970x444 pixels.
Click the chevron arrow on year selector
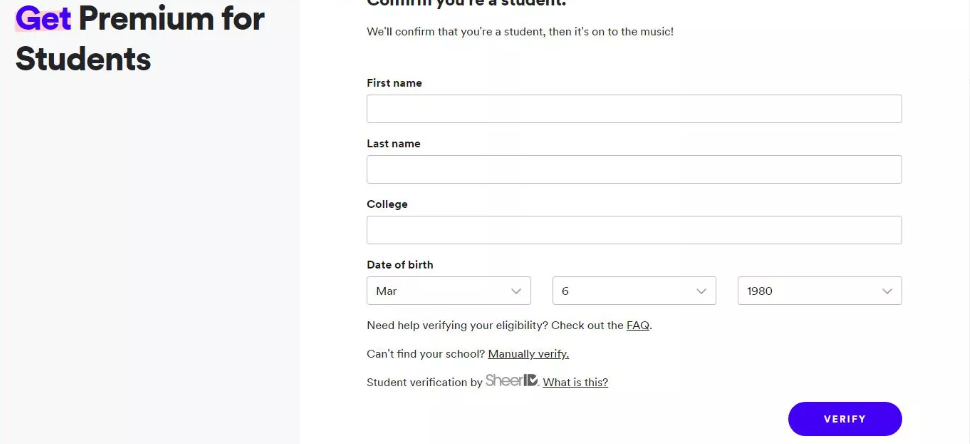click(887, 291)
